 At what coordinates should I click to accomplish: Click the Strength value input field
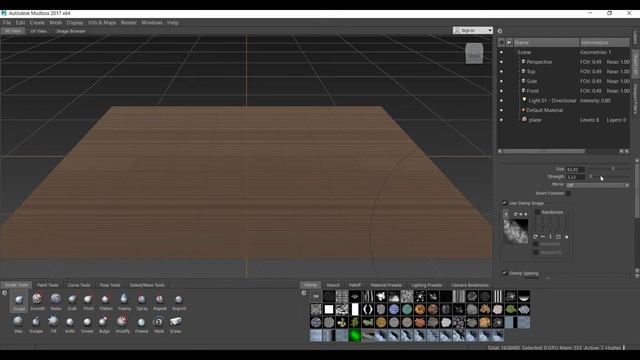576,177
